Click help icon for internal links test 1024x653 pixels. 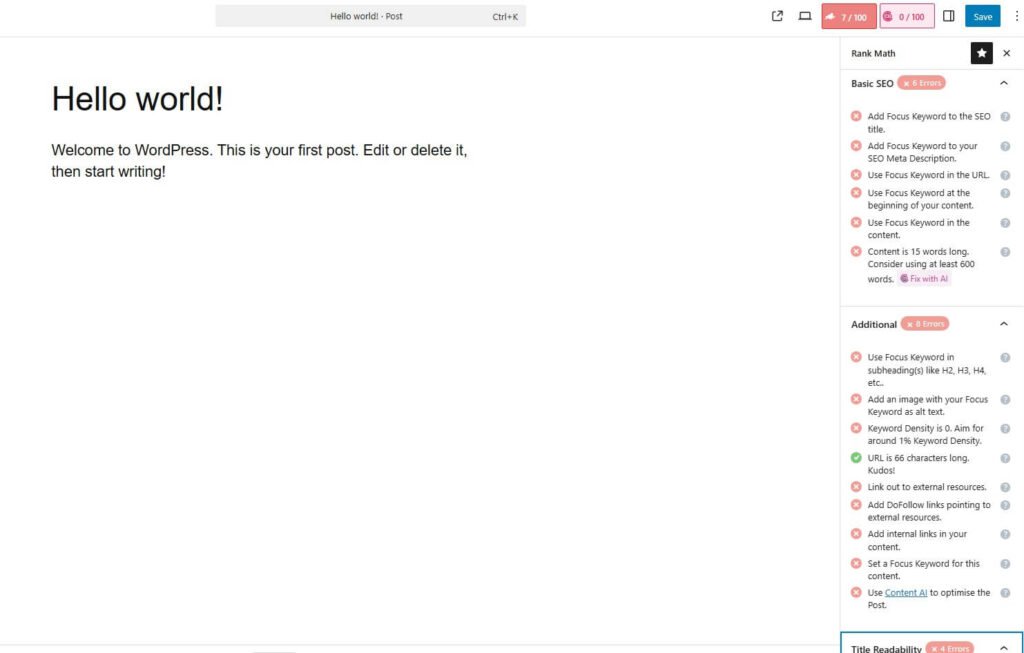click(x=1005, y=534)
